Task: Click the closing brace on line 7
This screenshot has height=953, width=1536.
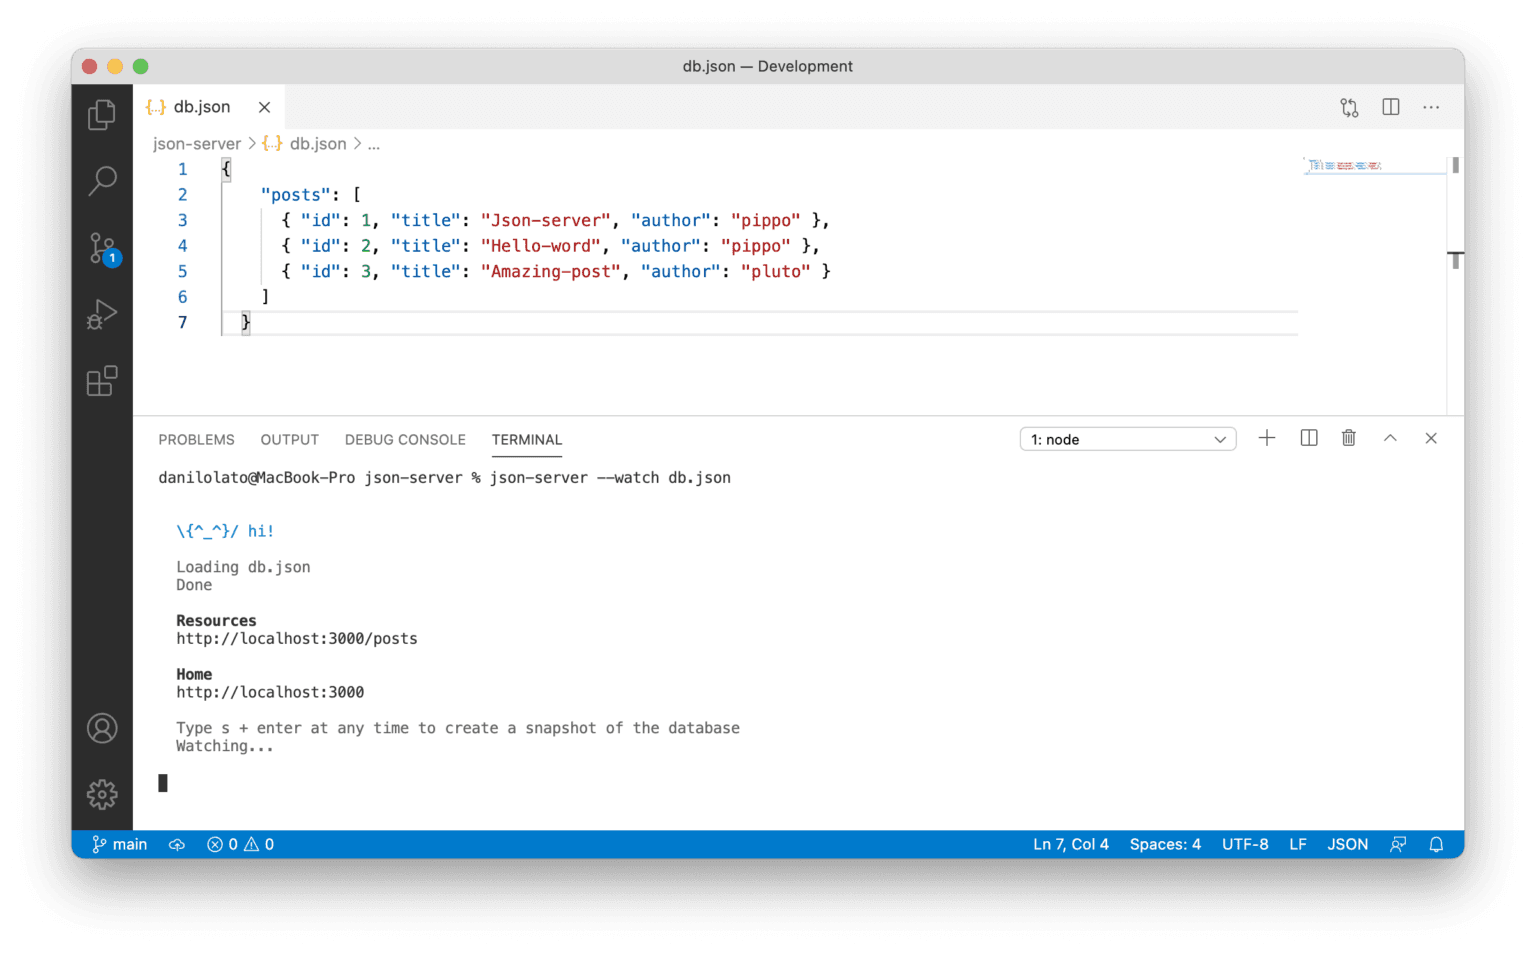Action: point(245,322)
